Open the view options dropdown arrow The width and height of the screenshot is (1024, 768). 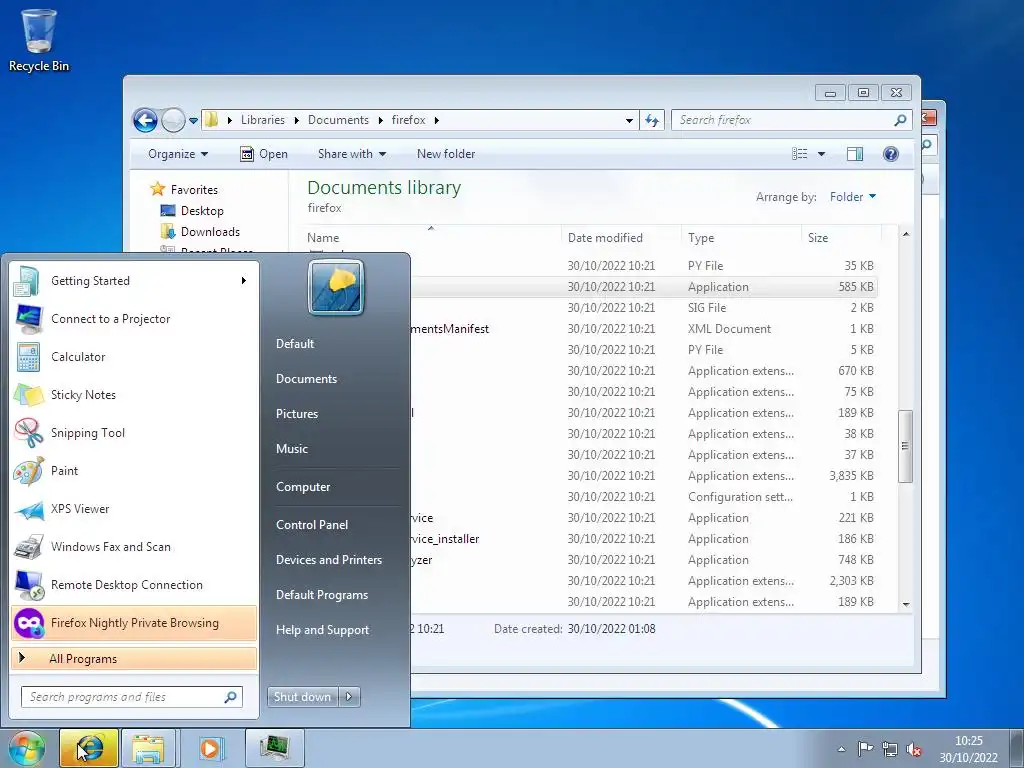(822, 154)
